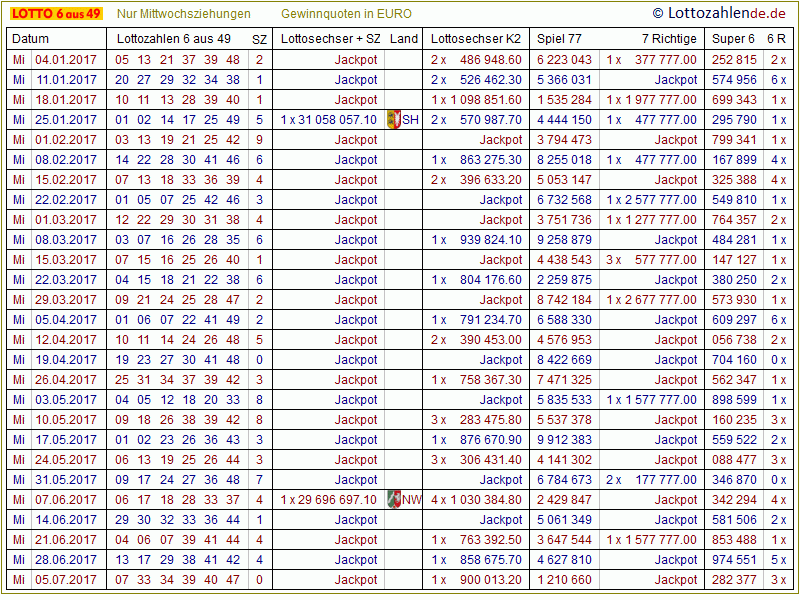Click the Spiel 77 column header
Viewport: 800px width, 600px height.
click(559, 39)
